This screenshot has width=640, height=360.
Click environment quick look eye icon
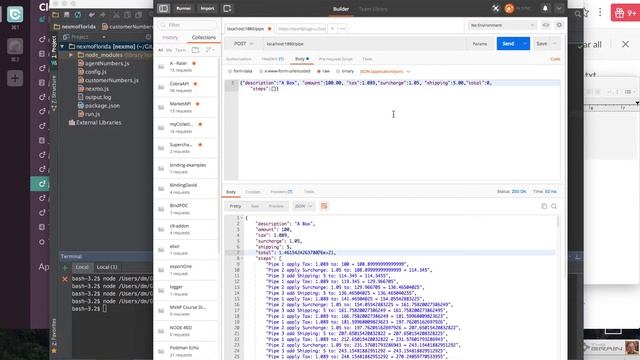click(546, 25)
